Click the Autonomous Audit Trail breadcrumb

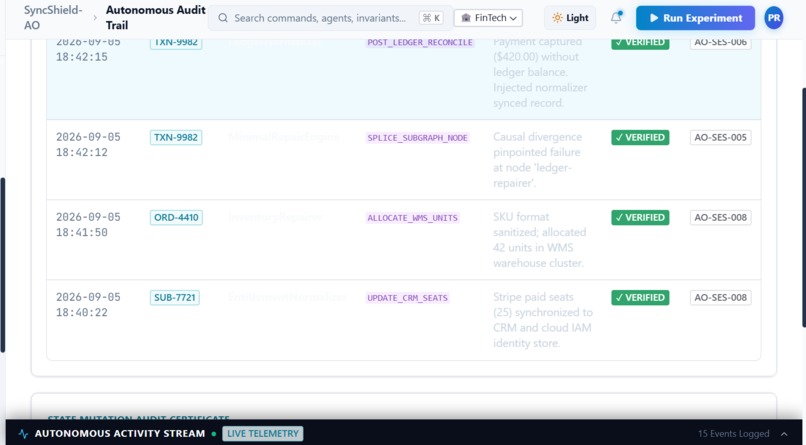[156, 17]
